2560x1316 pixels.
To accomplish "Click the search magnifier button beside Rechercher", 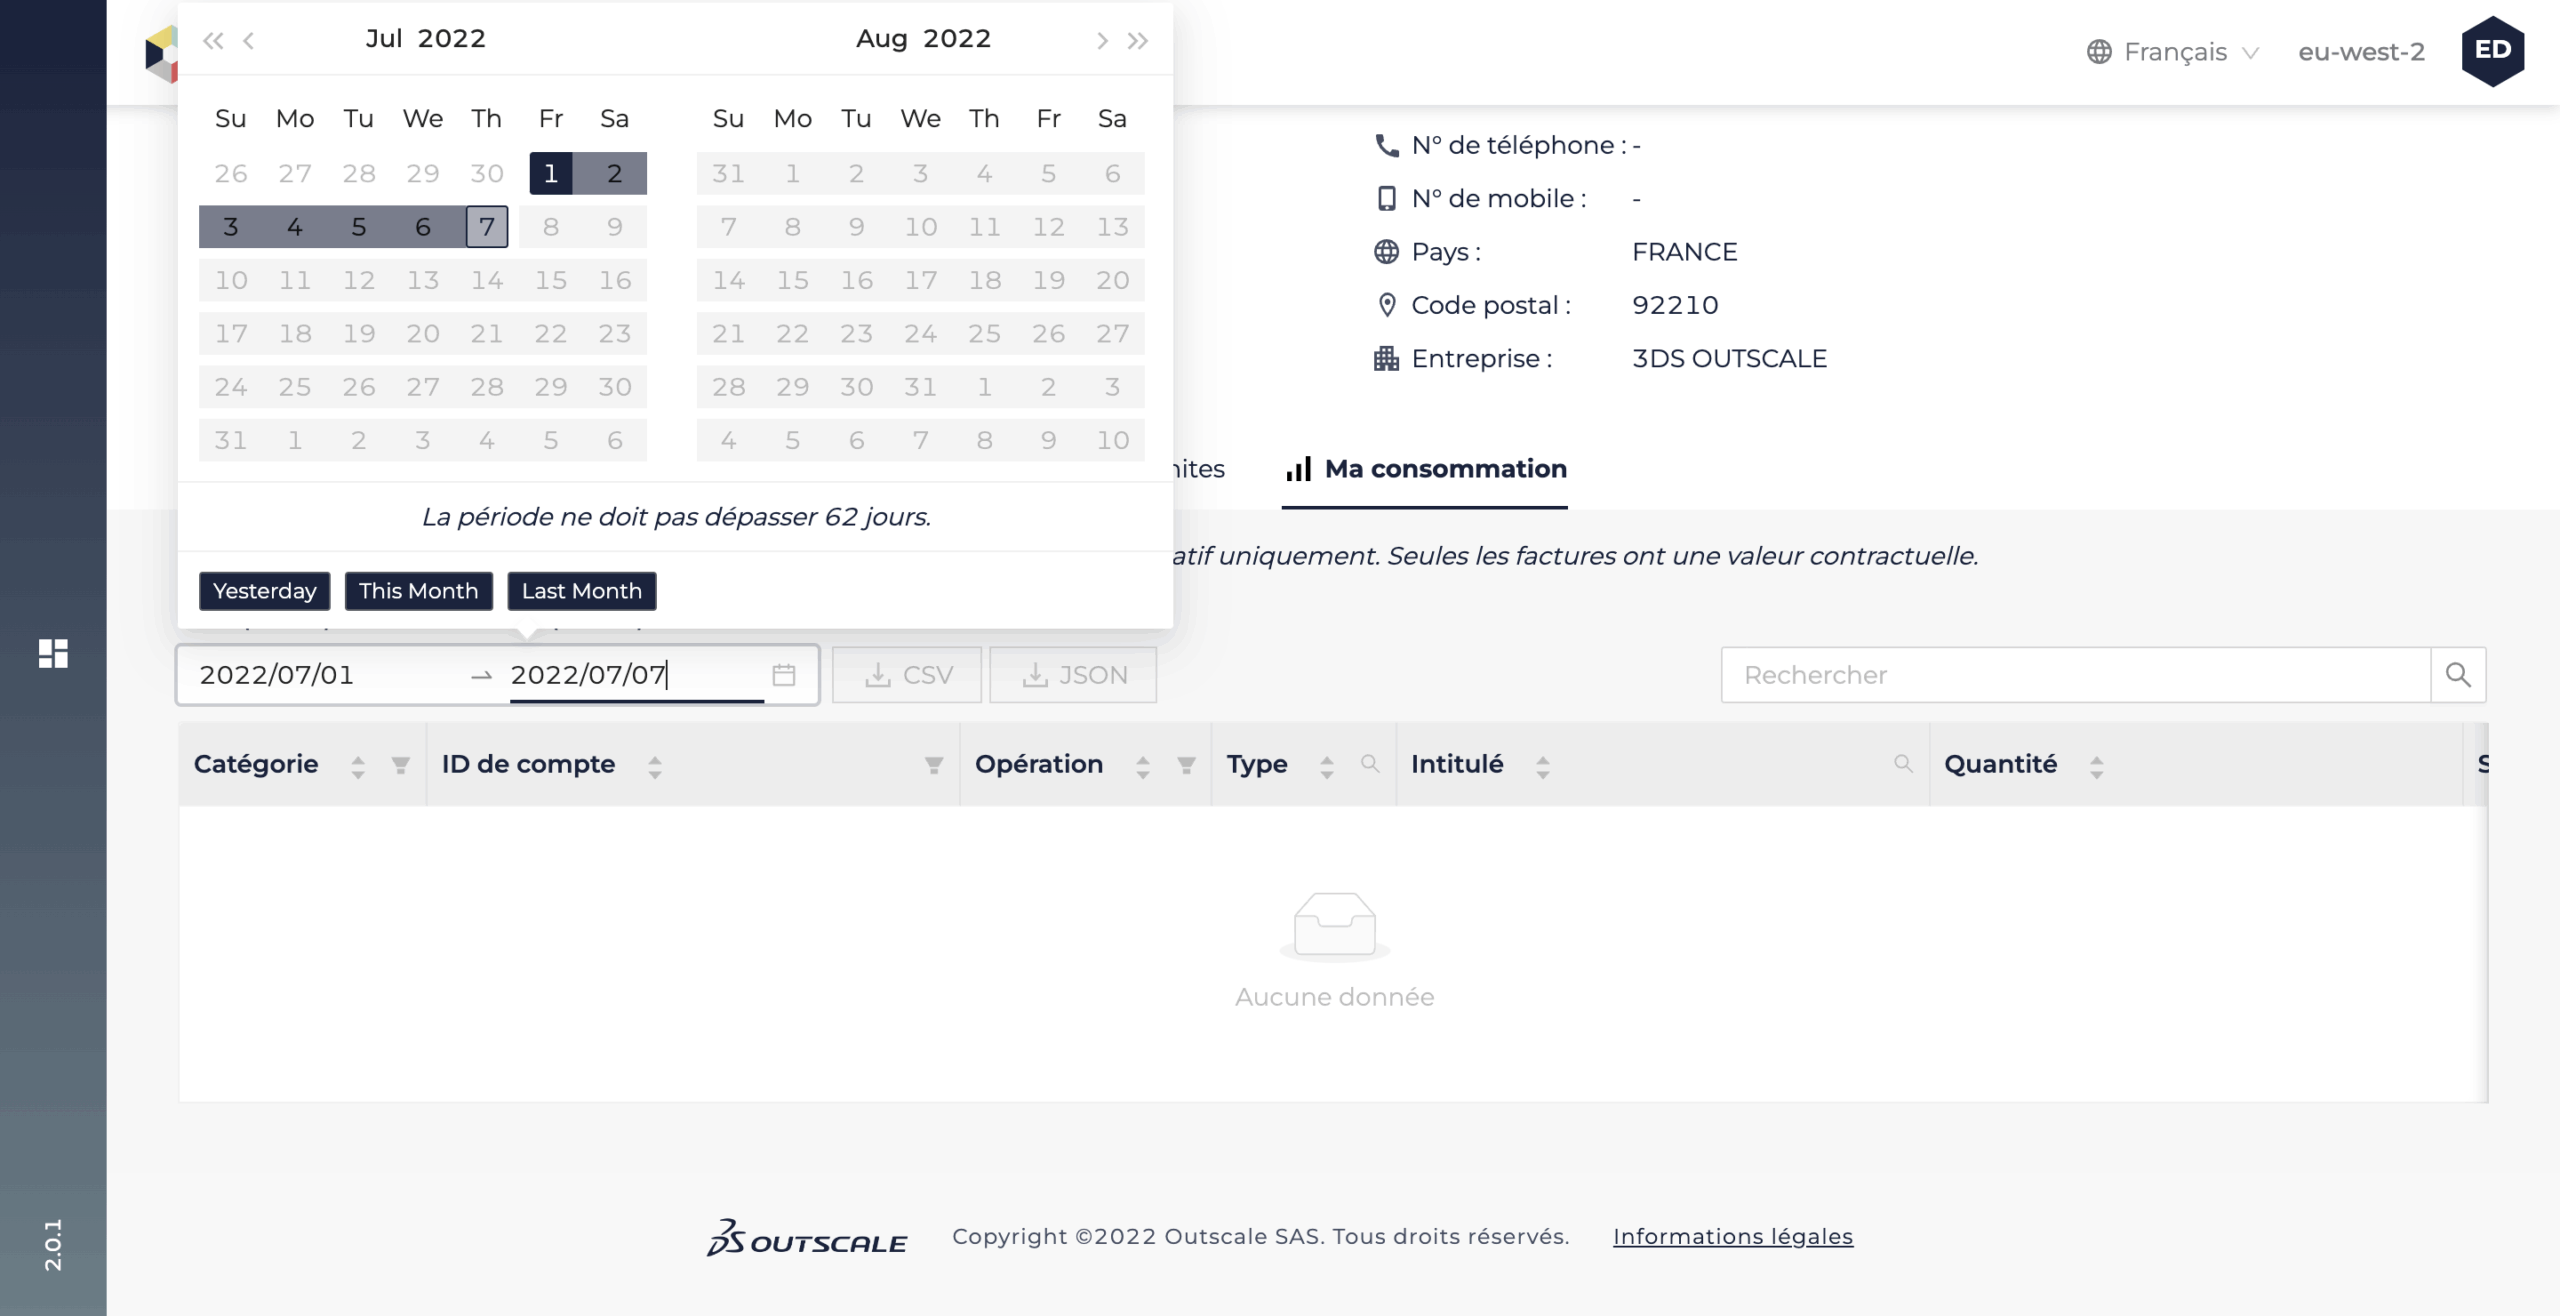I will 2458,675.
